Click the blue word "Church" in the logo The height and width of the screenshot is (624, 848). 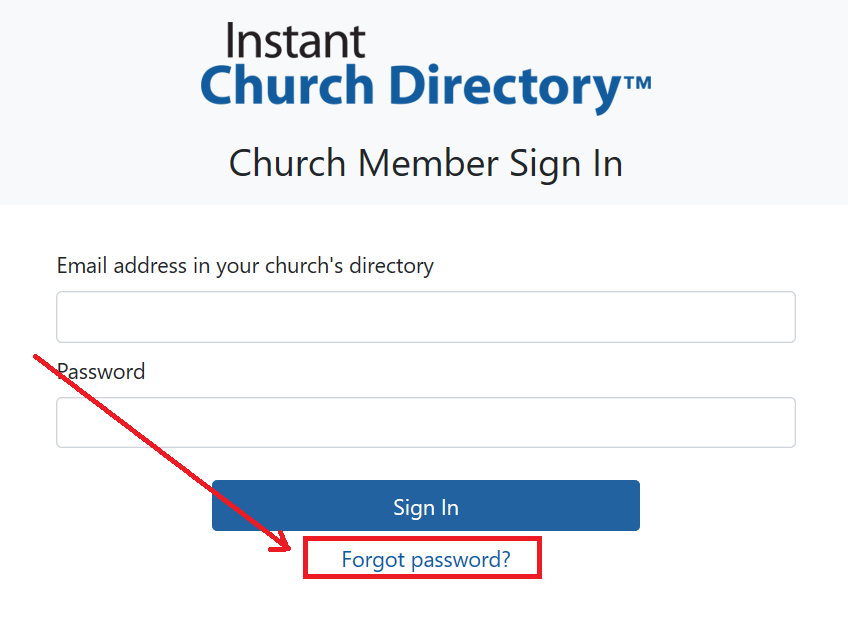pyautogui.click(x=287, y=85)
